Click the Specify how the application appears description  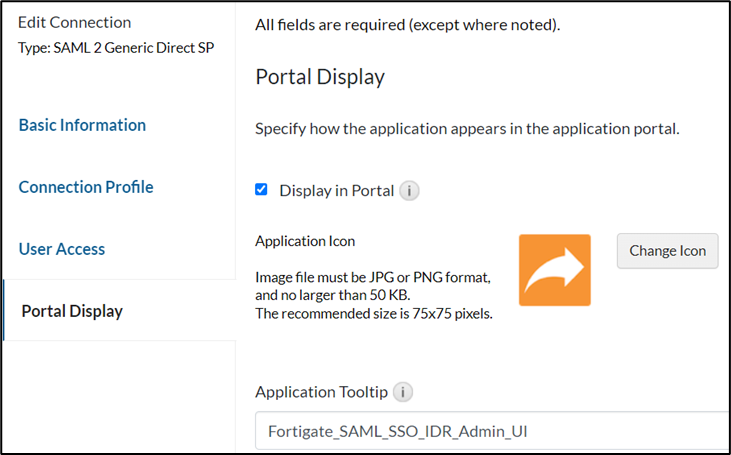point(467,129)
